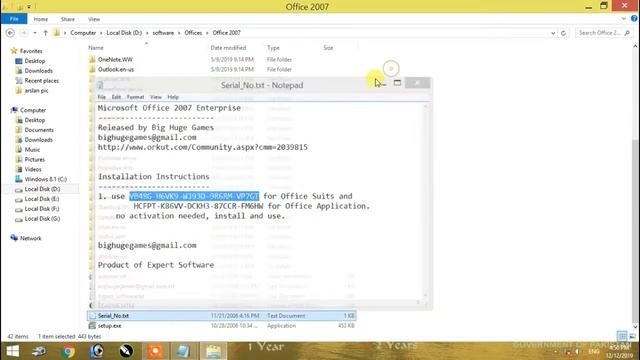Open Explorer help question mark icon
640x360 pixels.
[634, 19]
